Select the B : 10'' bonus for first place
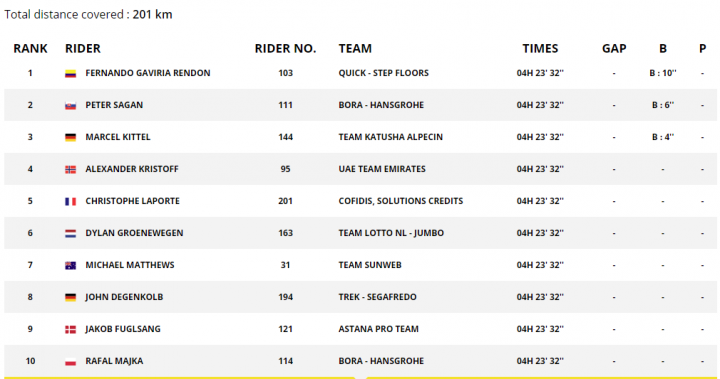Image resolution: width=720 pixels, height=379 pixels. (663, 73)
